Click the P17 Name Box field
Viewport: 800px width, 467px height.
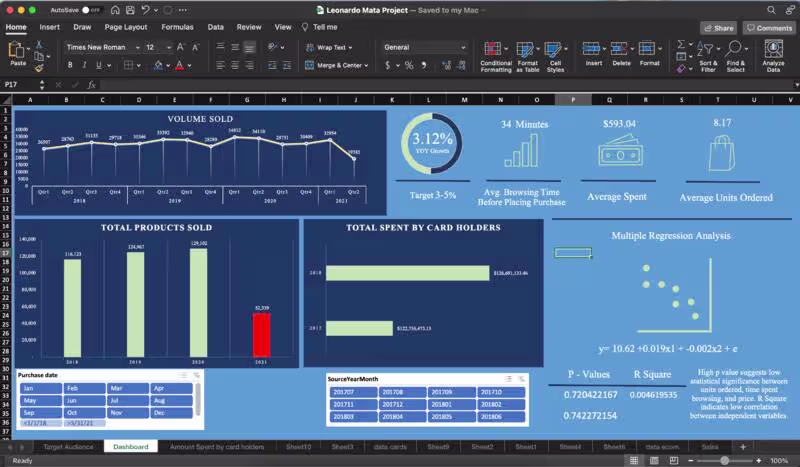(19, 85)
